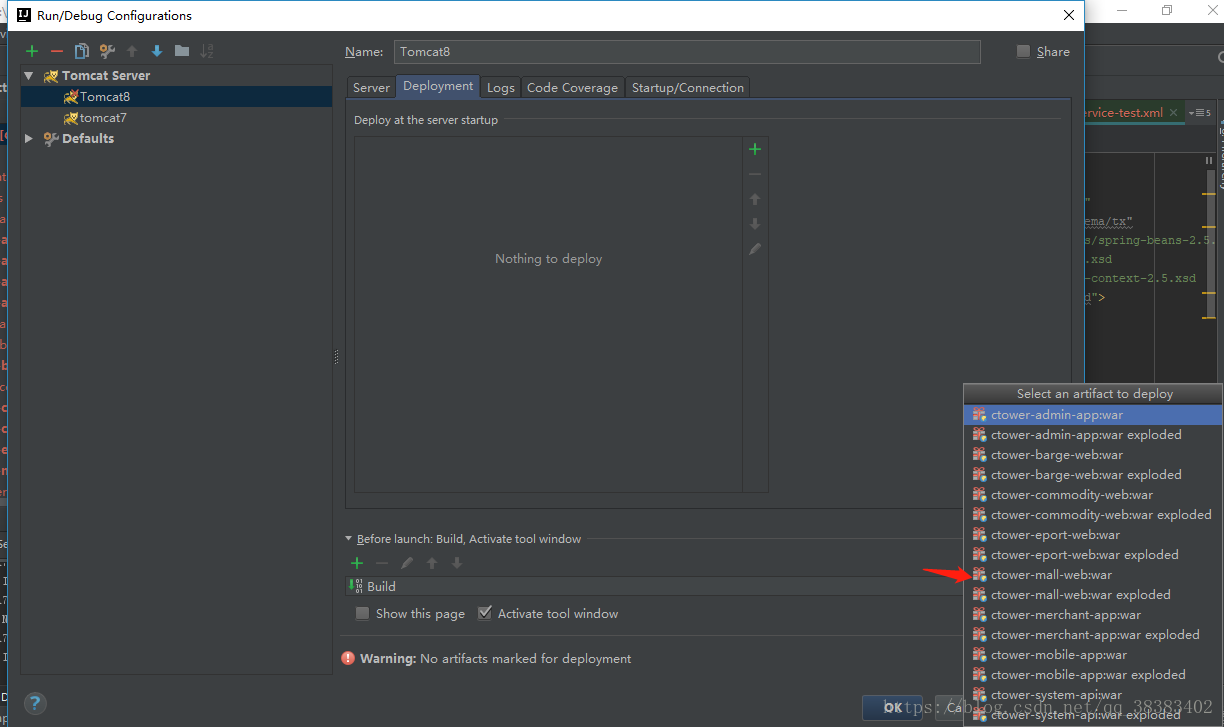The width and height of the screenshot is (1224, 727).
Task: Select ctower-commodity-web:war exploded artifact
Action: [x=1093, y=514]
